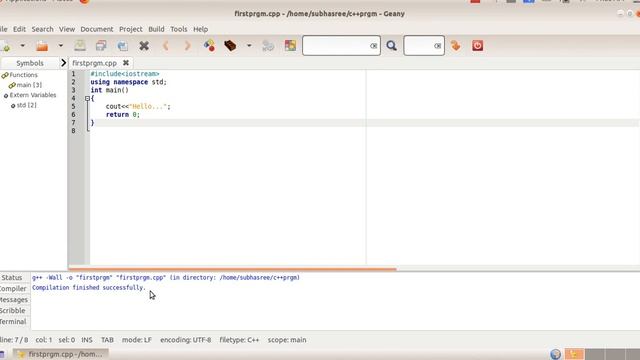Viewport: 640px width, 360px height.
Task: Navigate forward with the right arrow icon
Action: tap(187, 46)
